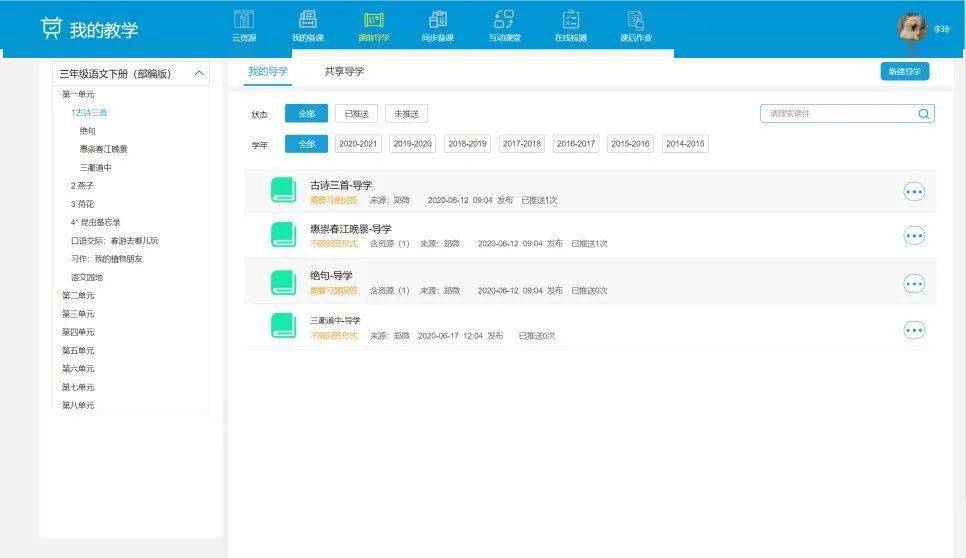This screenshot has width=966, height=558.
Task: Filter by school year 2017-2018
Action: [x=521, y=144]
